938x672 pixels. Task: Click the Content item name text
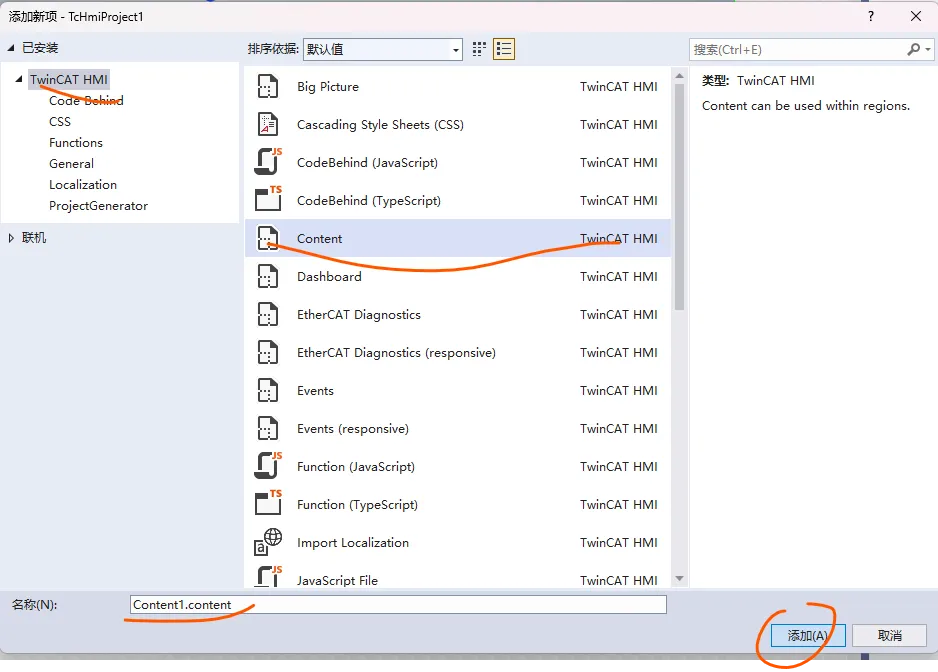pos(319,238)
